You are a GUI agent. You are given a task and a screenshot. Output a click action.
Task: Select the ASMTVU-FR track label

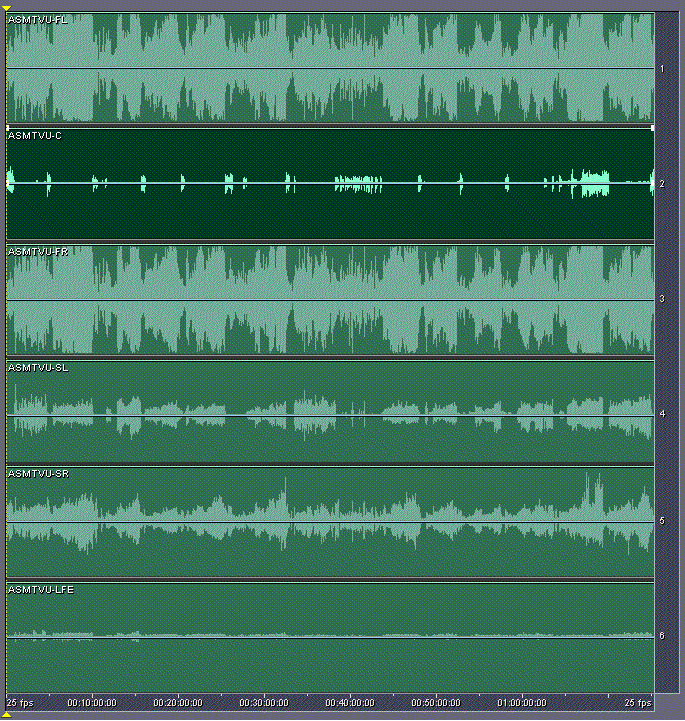pyautogui.click(x=38, y=252)
